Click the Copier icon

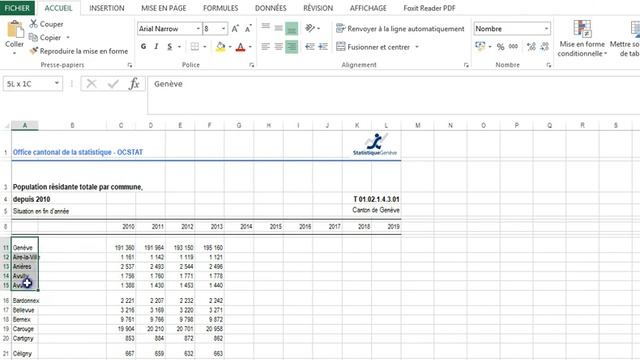[x=33, y=37]
